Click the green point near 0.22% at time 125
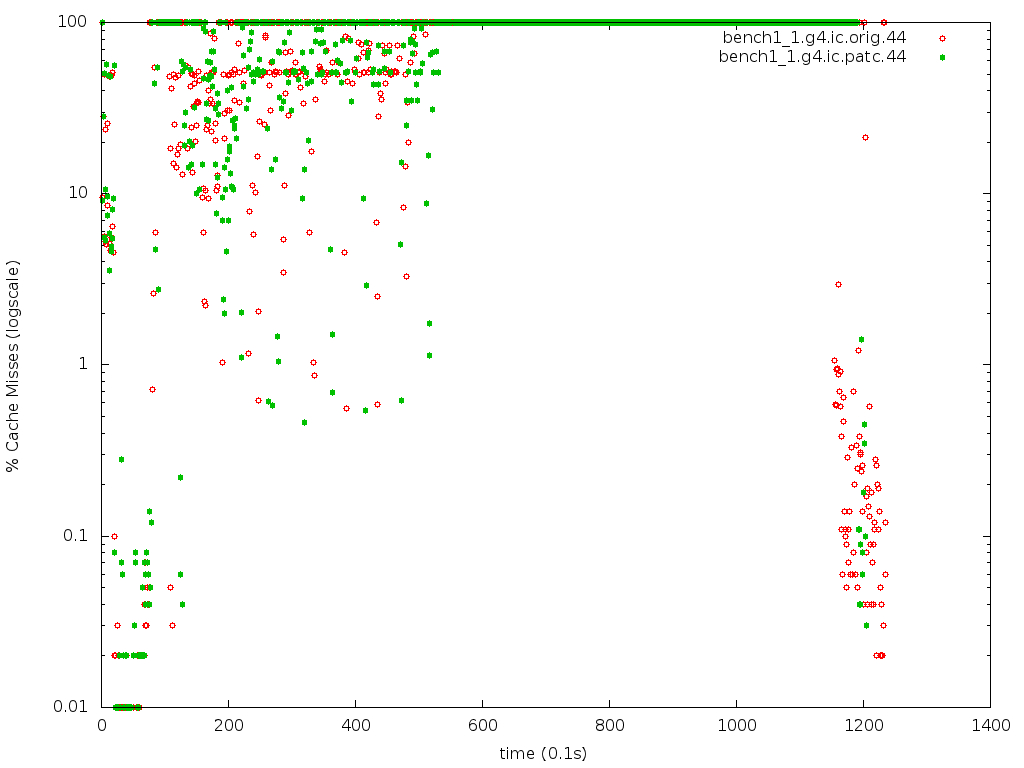Viewport: 1024px width, 768px height. 180,477
